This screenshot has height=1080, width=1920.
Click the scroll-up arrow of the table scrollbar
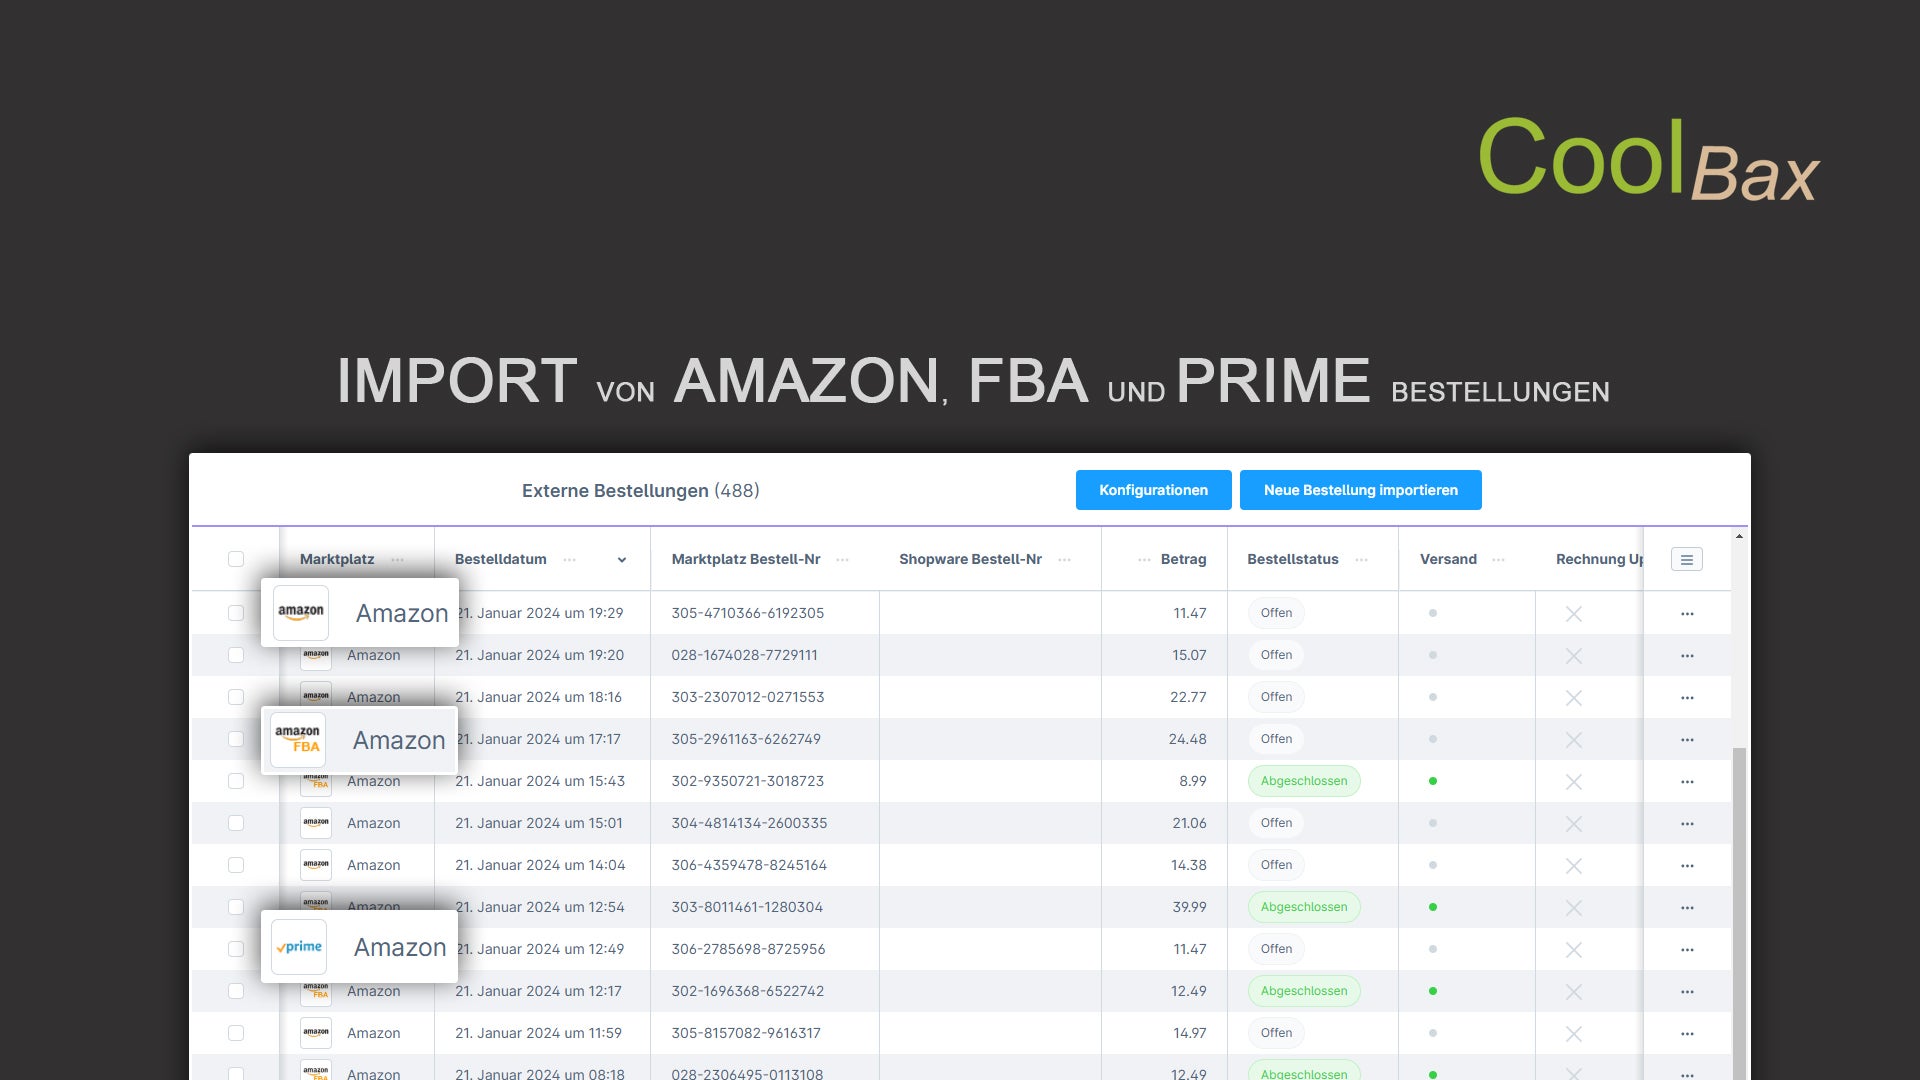coord(1739,537)
